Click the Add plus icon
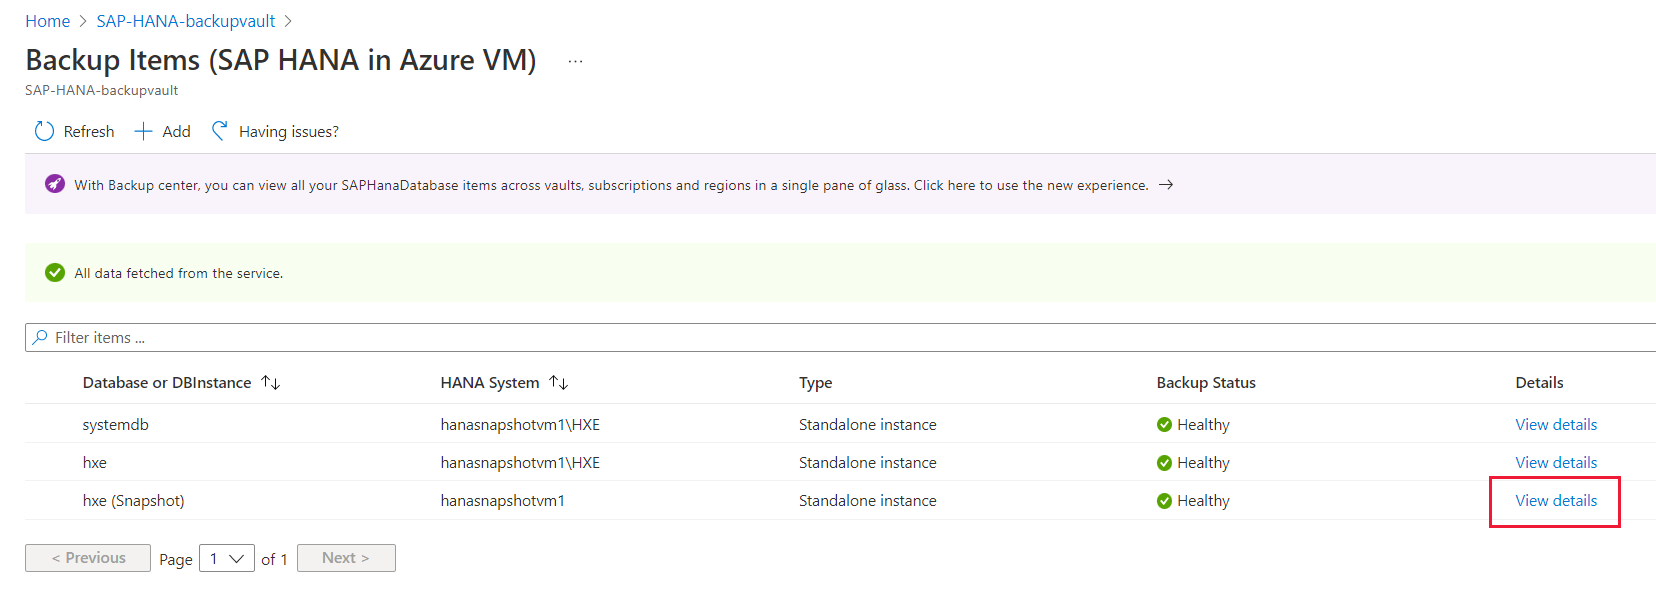The height and width of the screenshot is (594, 1656). click(x=143, y=131)
